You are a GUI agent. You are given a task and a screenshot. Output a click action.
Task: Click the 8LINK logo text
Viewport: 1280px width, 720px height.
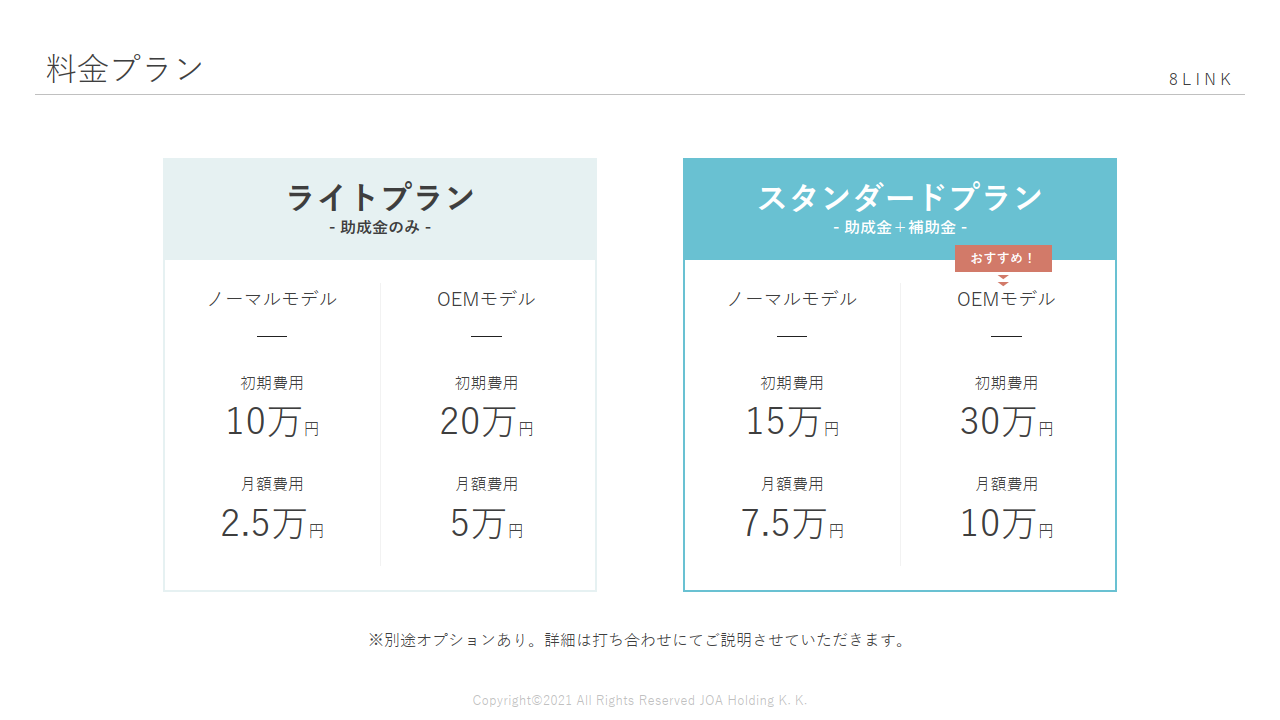[1201, 79]
